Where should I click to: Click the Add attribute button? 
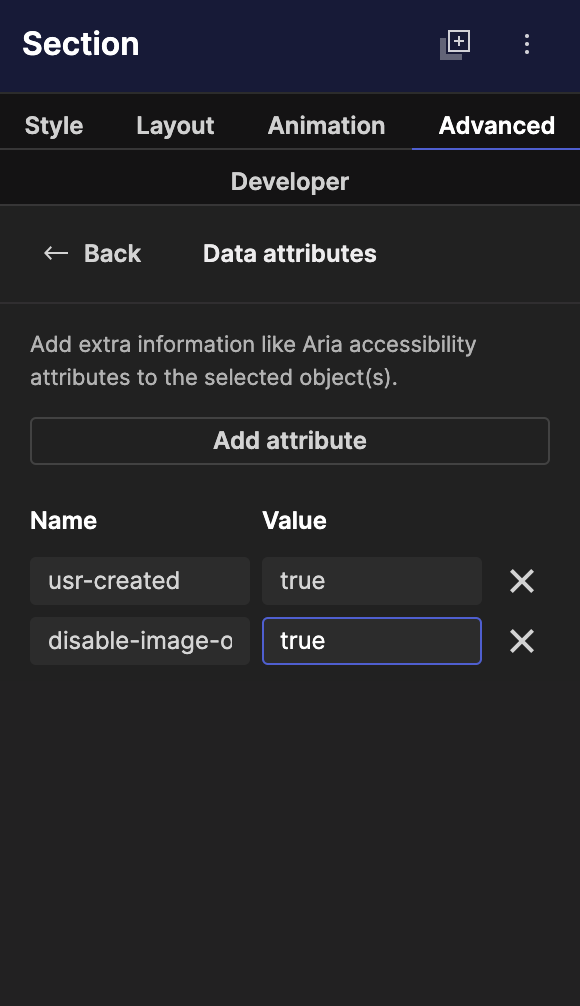pos(289,440)
